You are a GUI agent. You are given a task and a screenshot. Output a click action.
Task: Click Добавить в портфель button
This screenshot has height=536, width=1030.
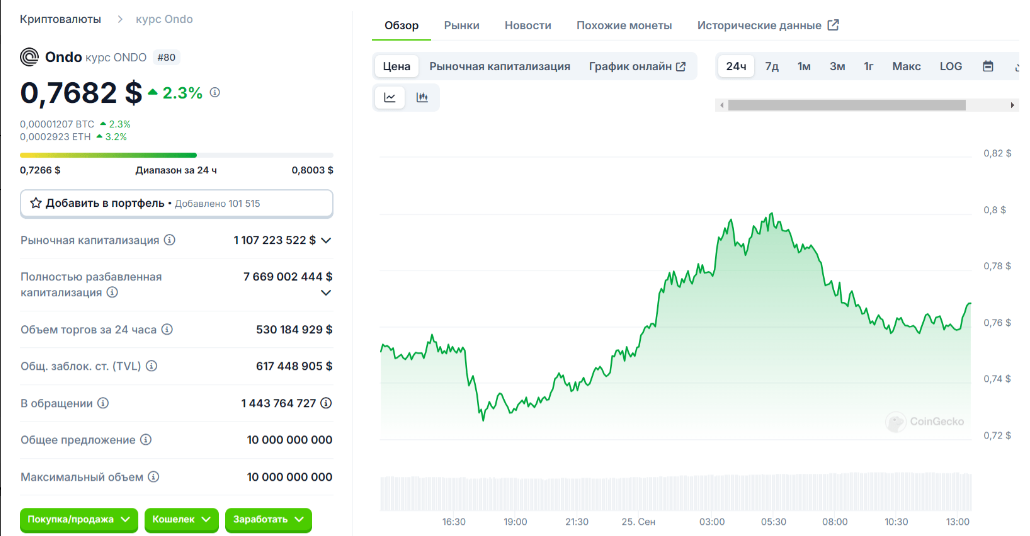tap(177, 204)
